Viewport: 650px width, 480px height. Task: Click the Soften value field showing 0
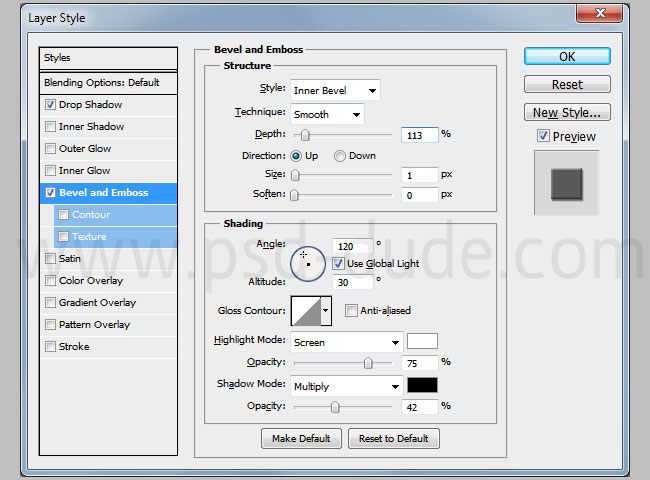420,195
